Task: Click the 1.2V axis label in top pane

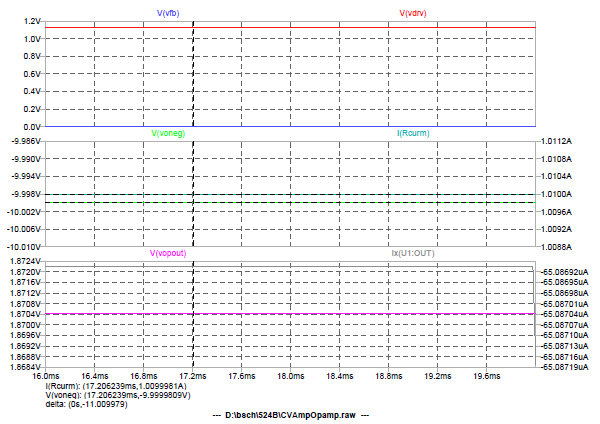Action: click(32, 21)
